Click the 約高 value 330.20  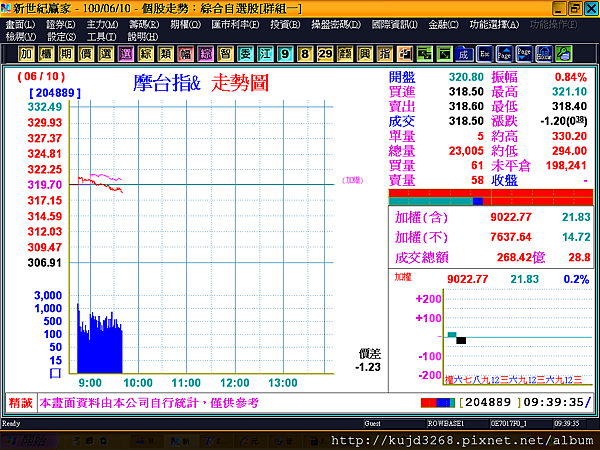[569, 136]
